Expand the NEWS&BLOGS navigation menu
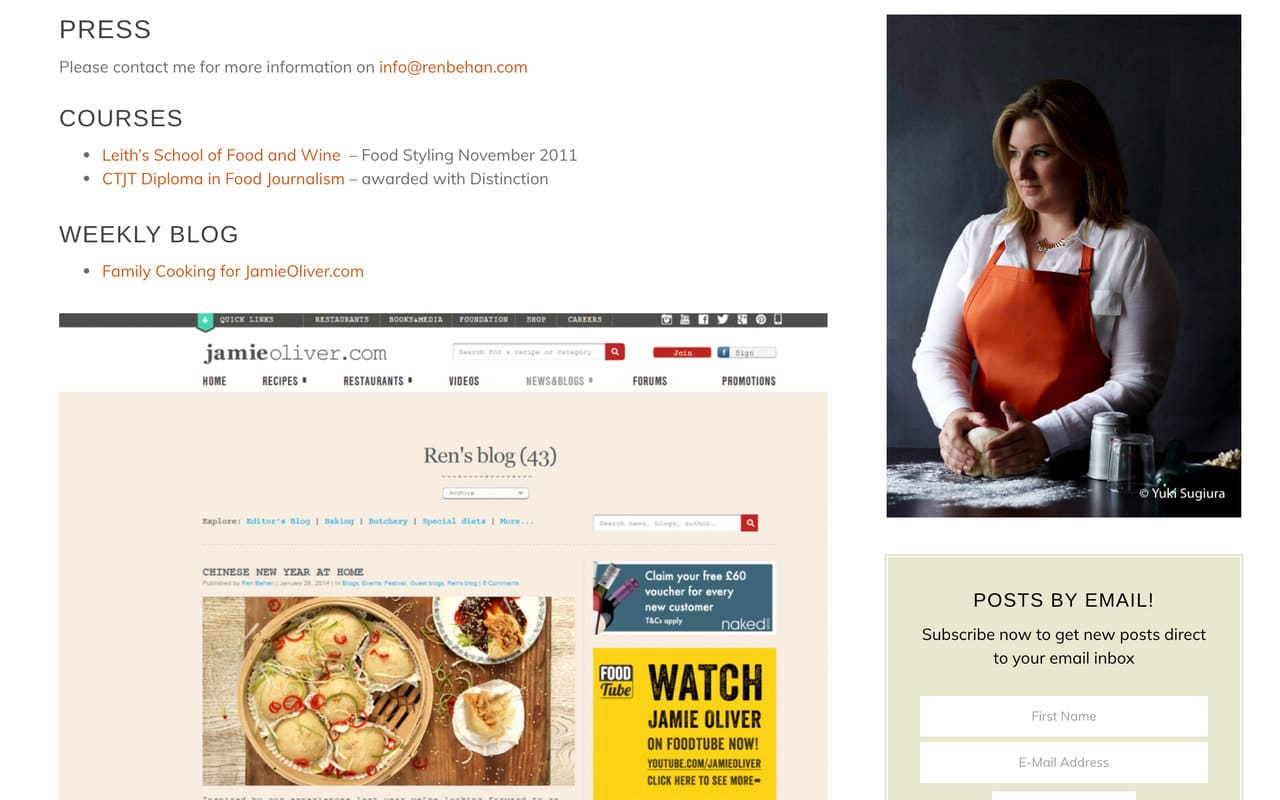The image size is (1280, 800). pyautogui.click(x=559, y=381)
